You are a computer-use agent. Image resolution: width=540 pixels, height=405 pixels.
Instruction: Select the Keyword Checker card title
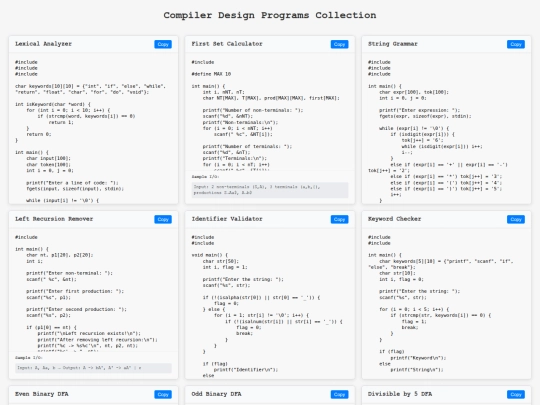click(394, 219)
